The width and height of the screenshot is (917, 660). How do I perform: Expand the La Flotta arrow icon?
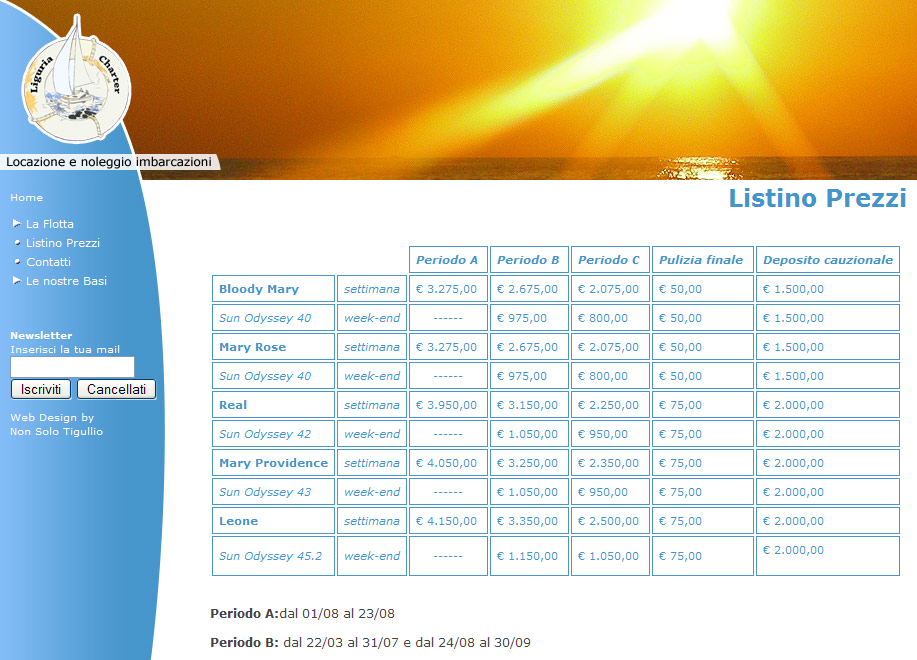17,223
